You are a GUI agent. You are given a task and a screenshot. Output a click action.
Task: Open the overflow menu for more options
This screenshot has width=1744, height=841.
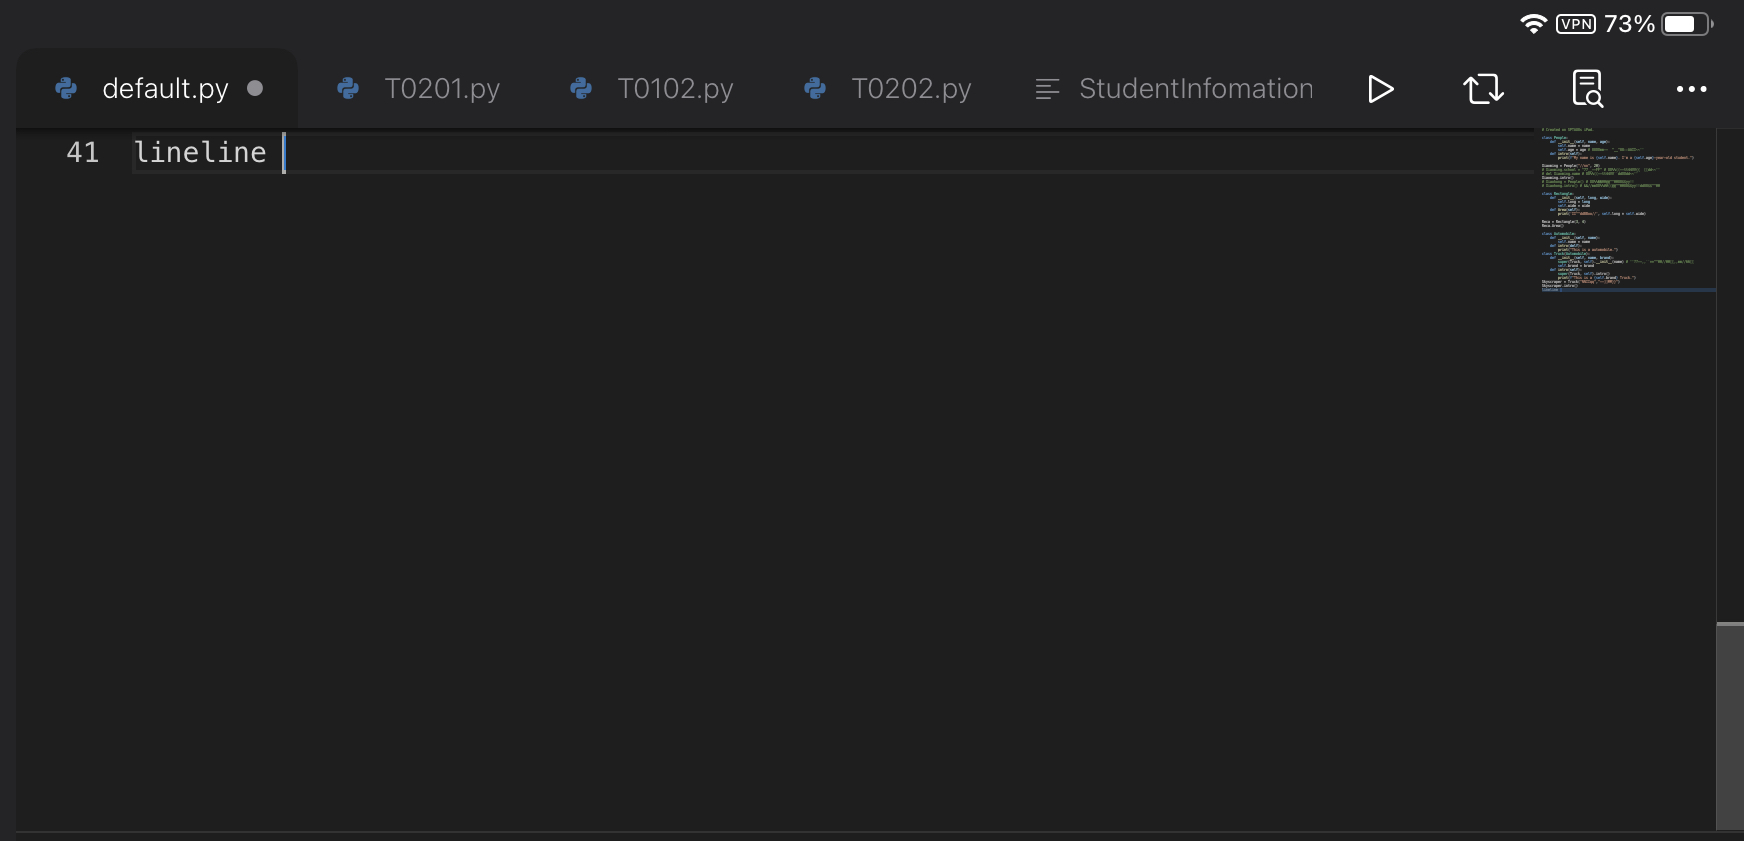[1692, 89]
